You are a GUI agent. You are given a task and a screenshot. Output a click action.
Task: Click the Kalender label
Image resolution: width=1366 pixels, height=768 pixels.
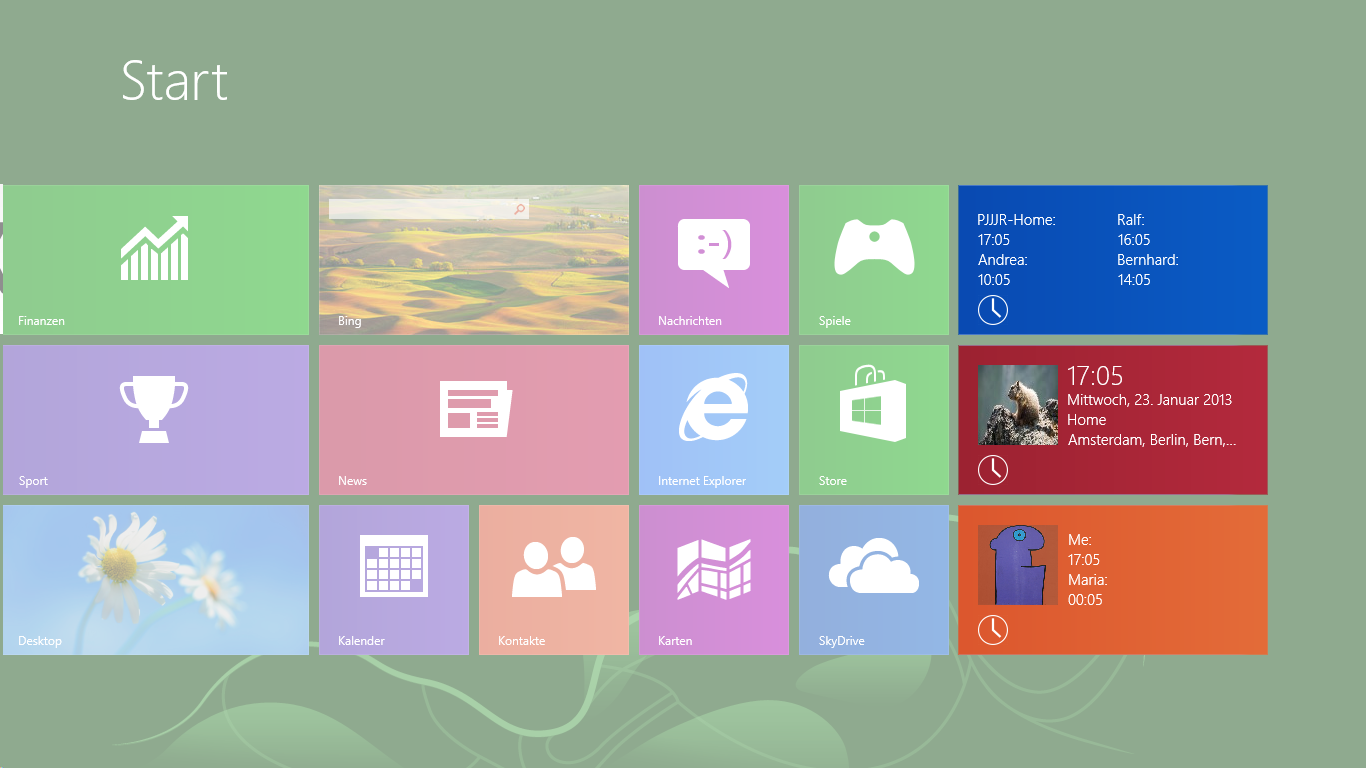click(x=361, y=641)
